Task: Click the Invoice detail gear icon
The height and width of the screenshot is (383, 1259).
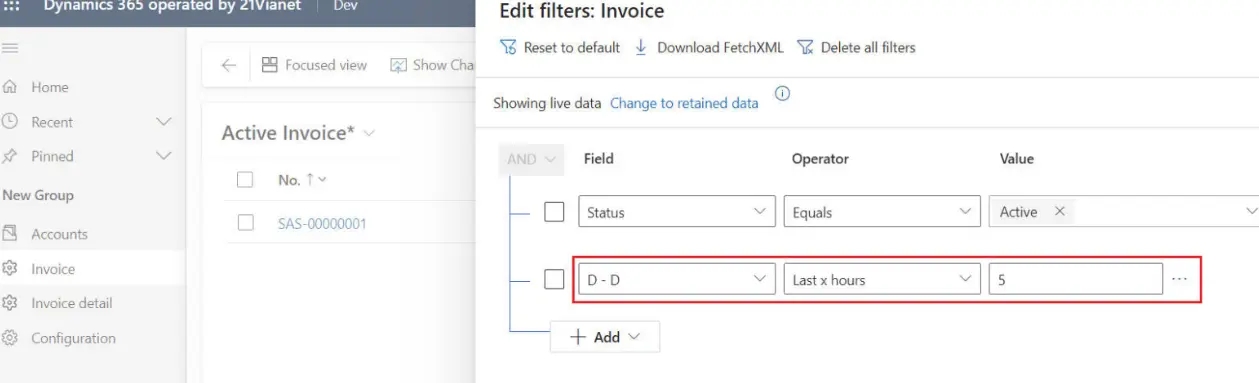Action: (x=10, y=303)
